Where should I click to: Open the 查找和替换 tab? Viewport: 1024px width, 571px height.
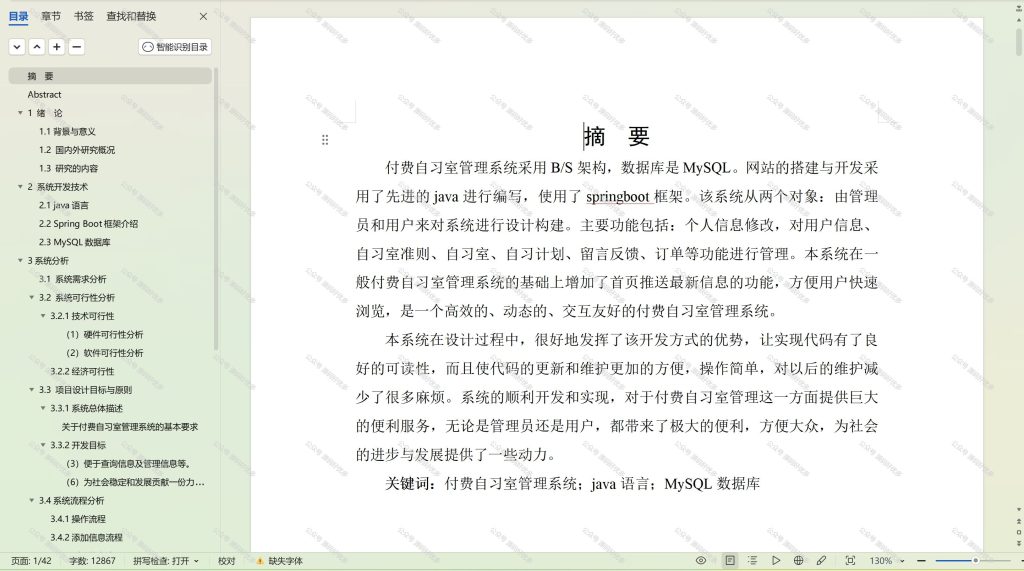click(x=131, y=16)
